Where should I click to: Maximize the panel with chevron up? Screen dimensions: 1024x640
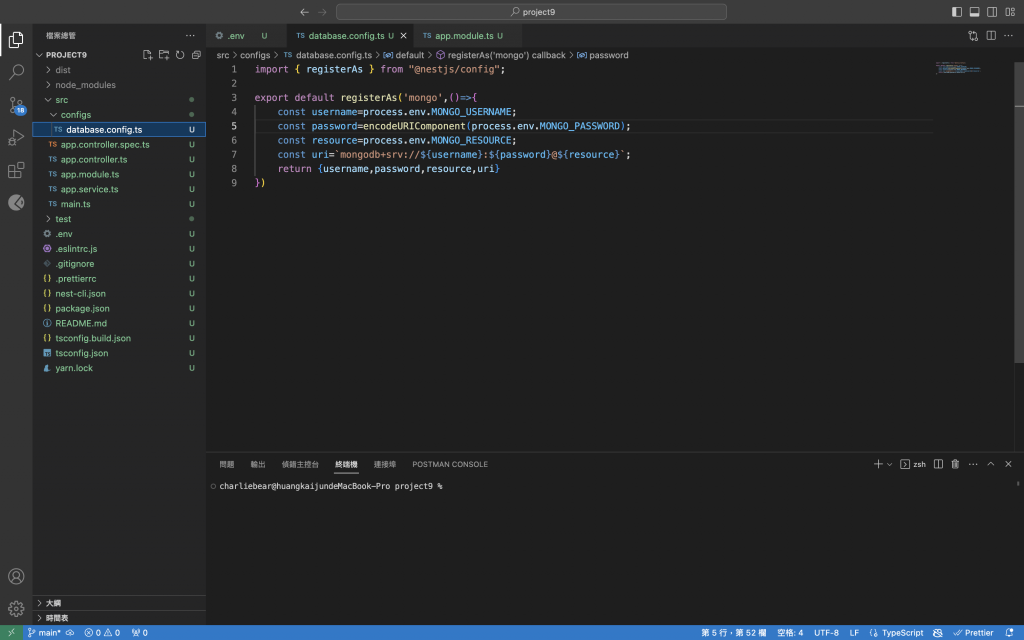tap(991, 464)
